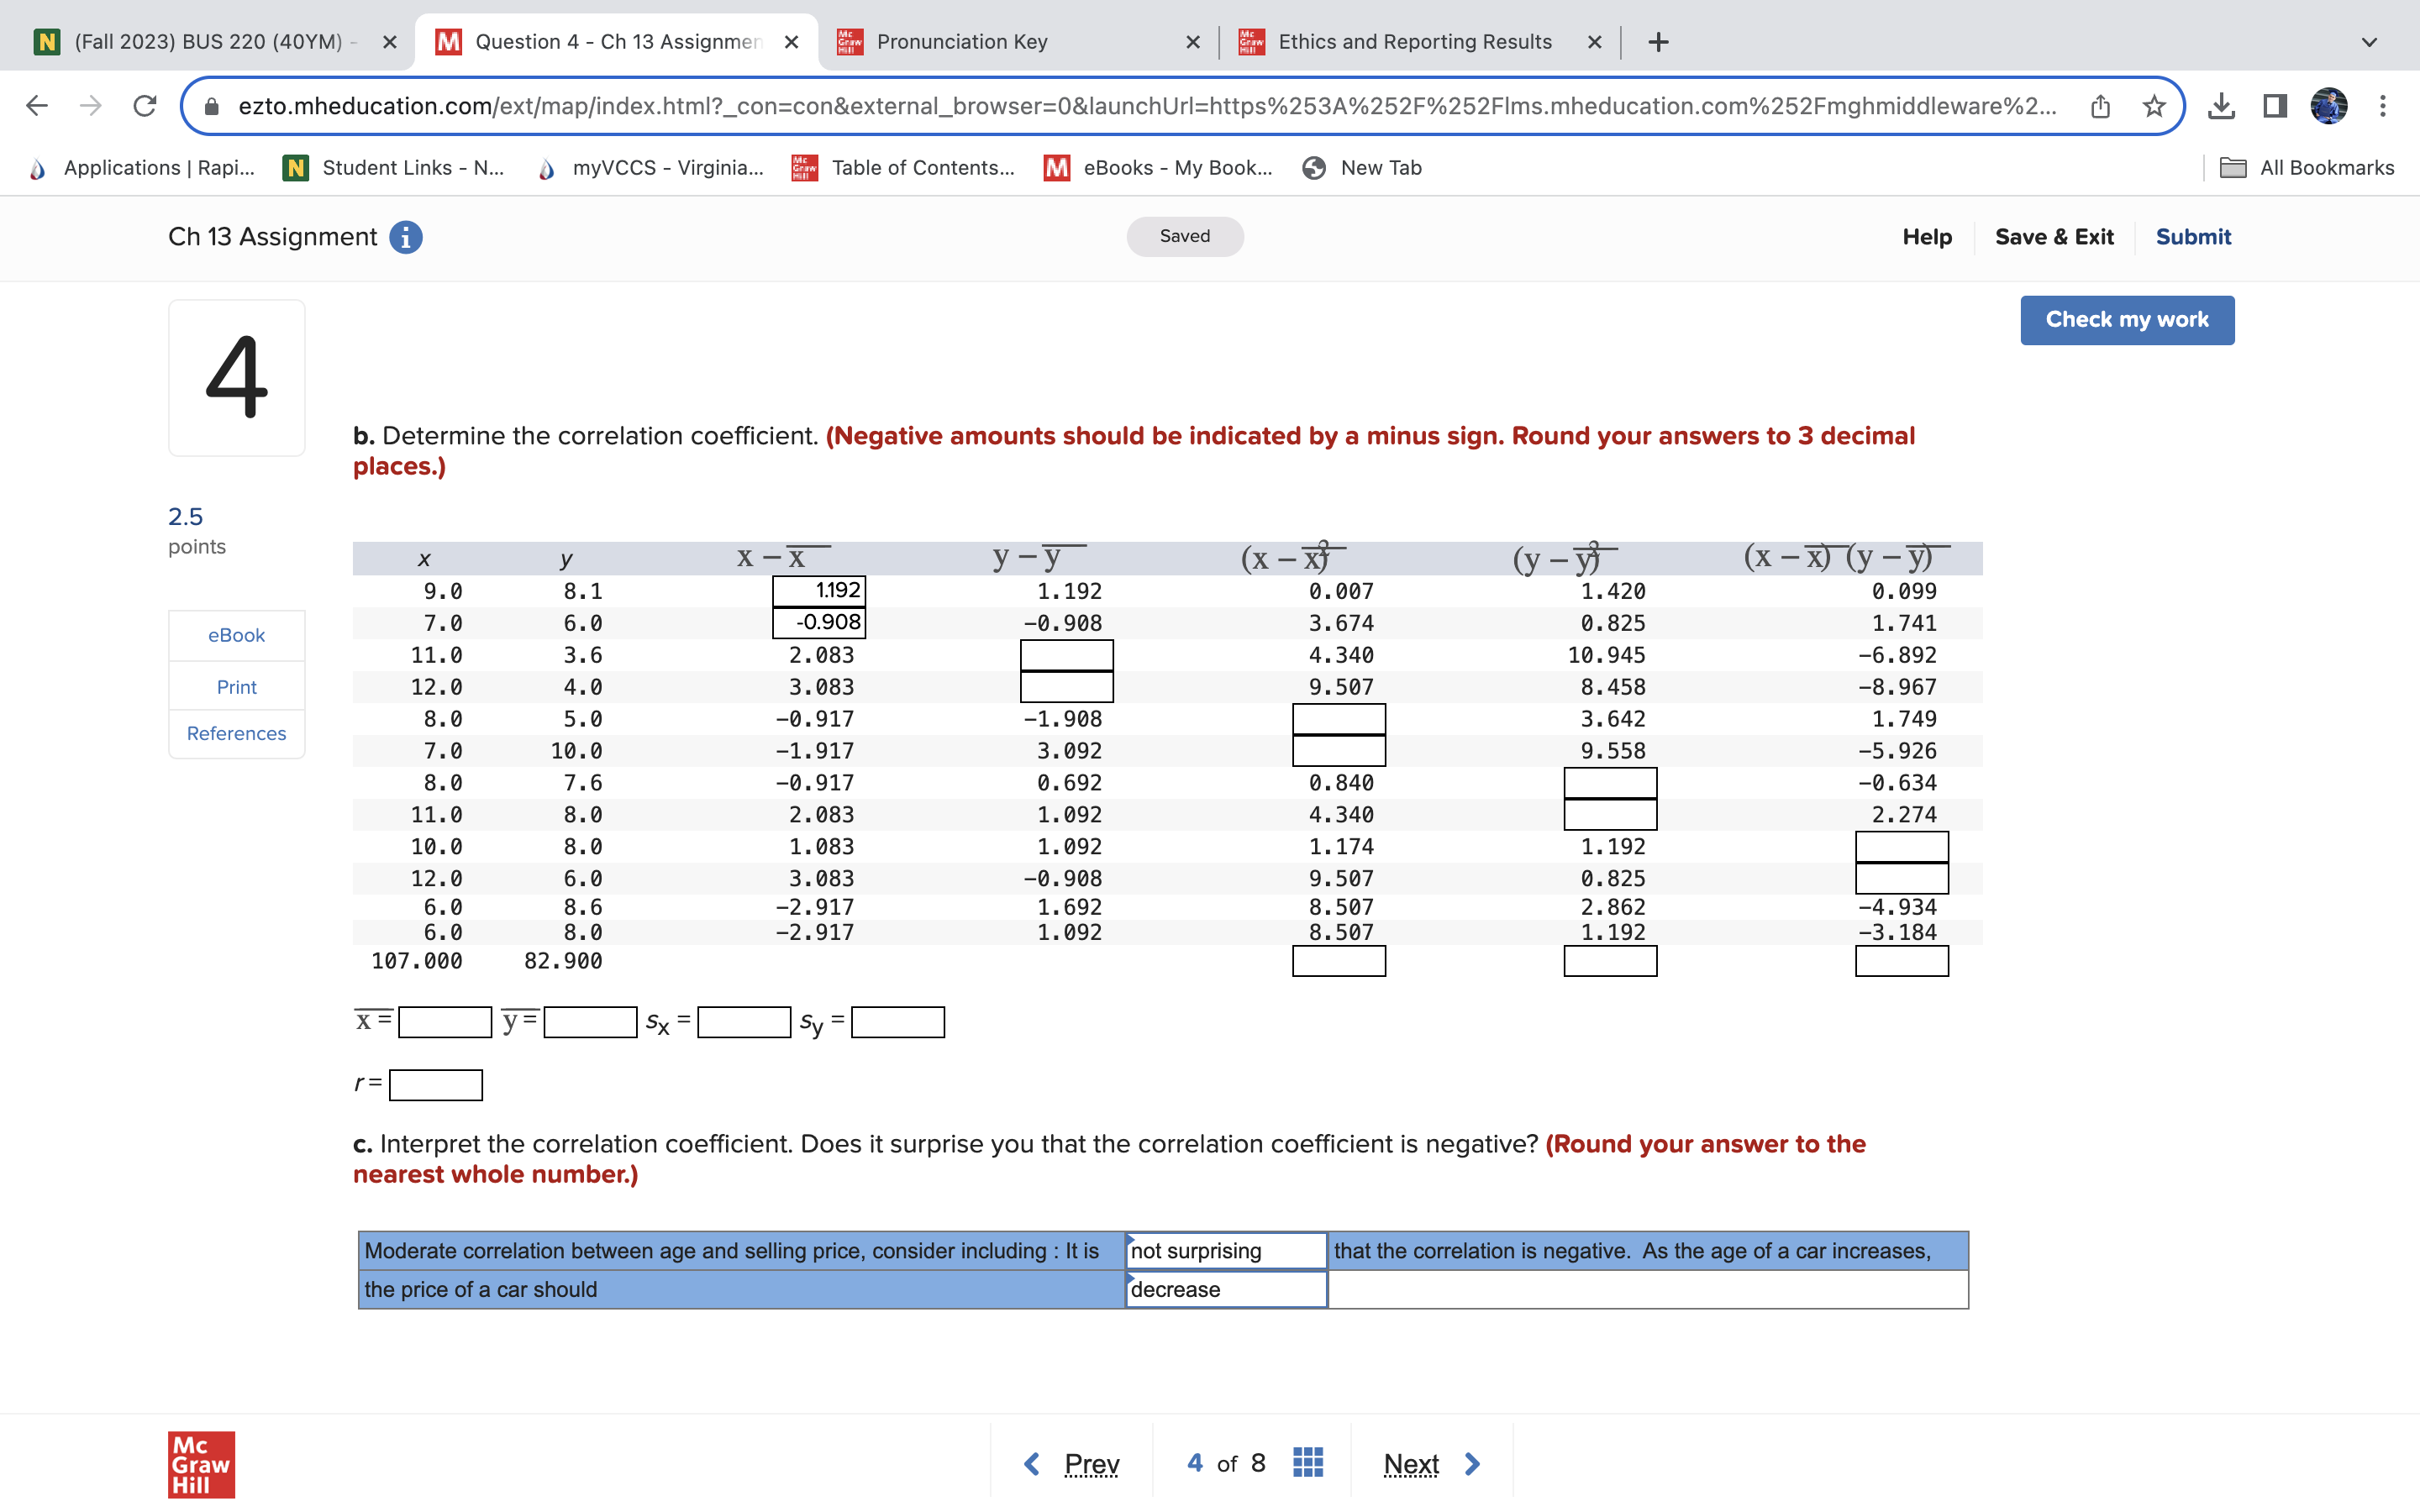Click the Check my work button
This screenshot has height=1512, width=2420.
[x=2127, y=319]
